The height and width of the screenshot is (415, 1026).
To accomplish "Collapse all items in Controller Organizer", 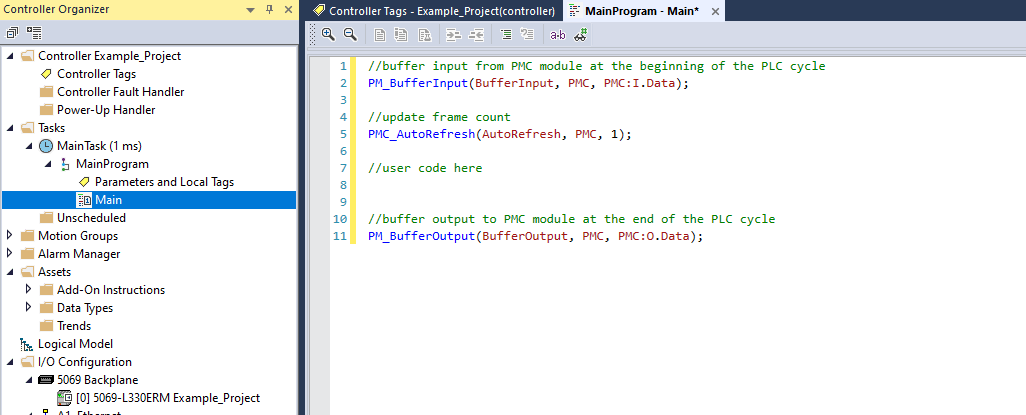I will point(13,32).
